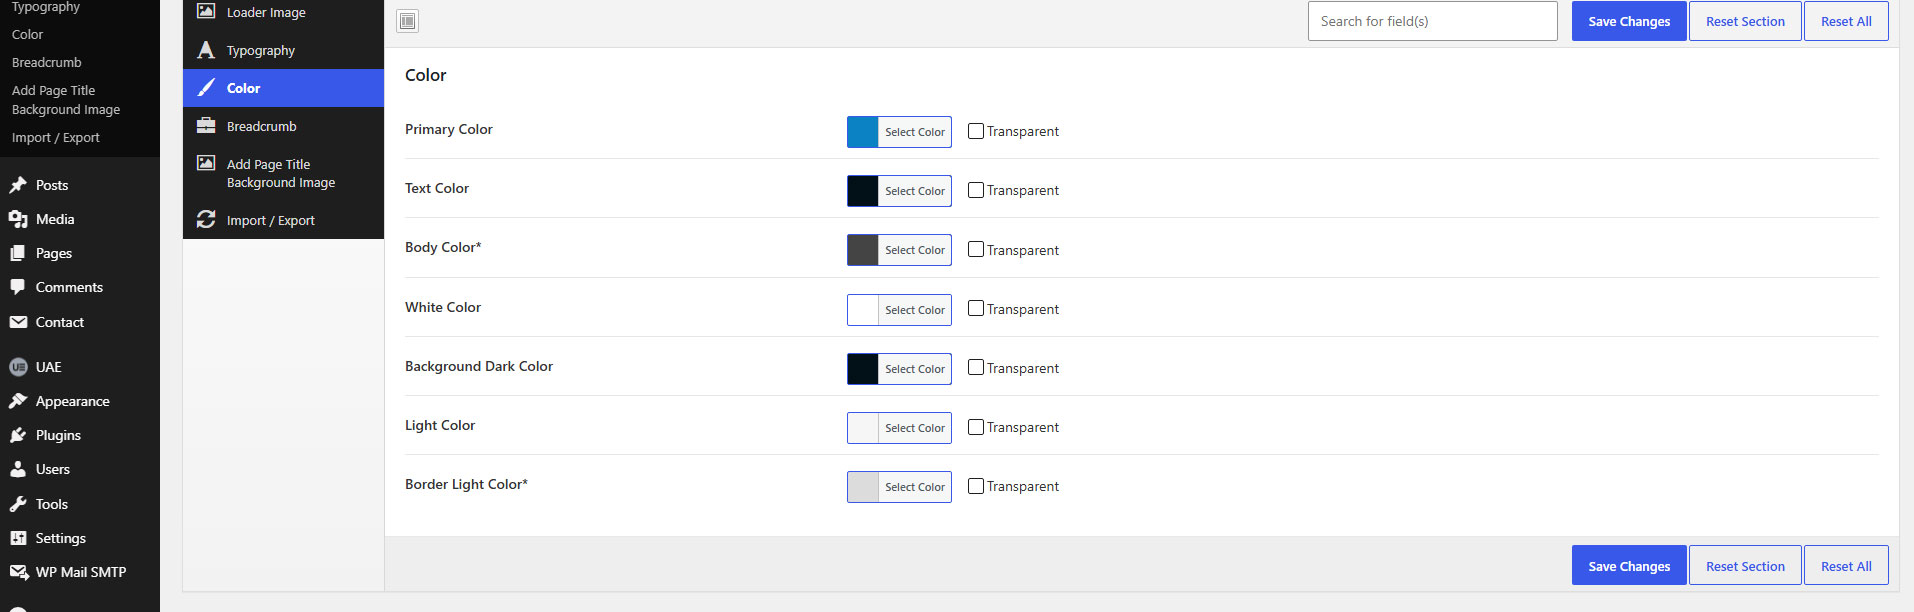Image resolution: width=1914 pixels, height=612 pixels.
Task: Click the Import / Export refresh icon
Action: (206, 219)
